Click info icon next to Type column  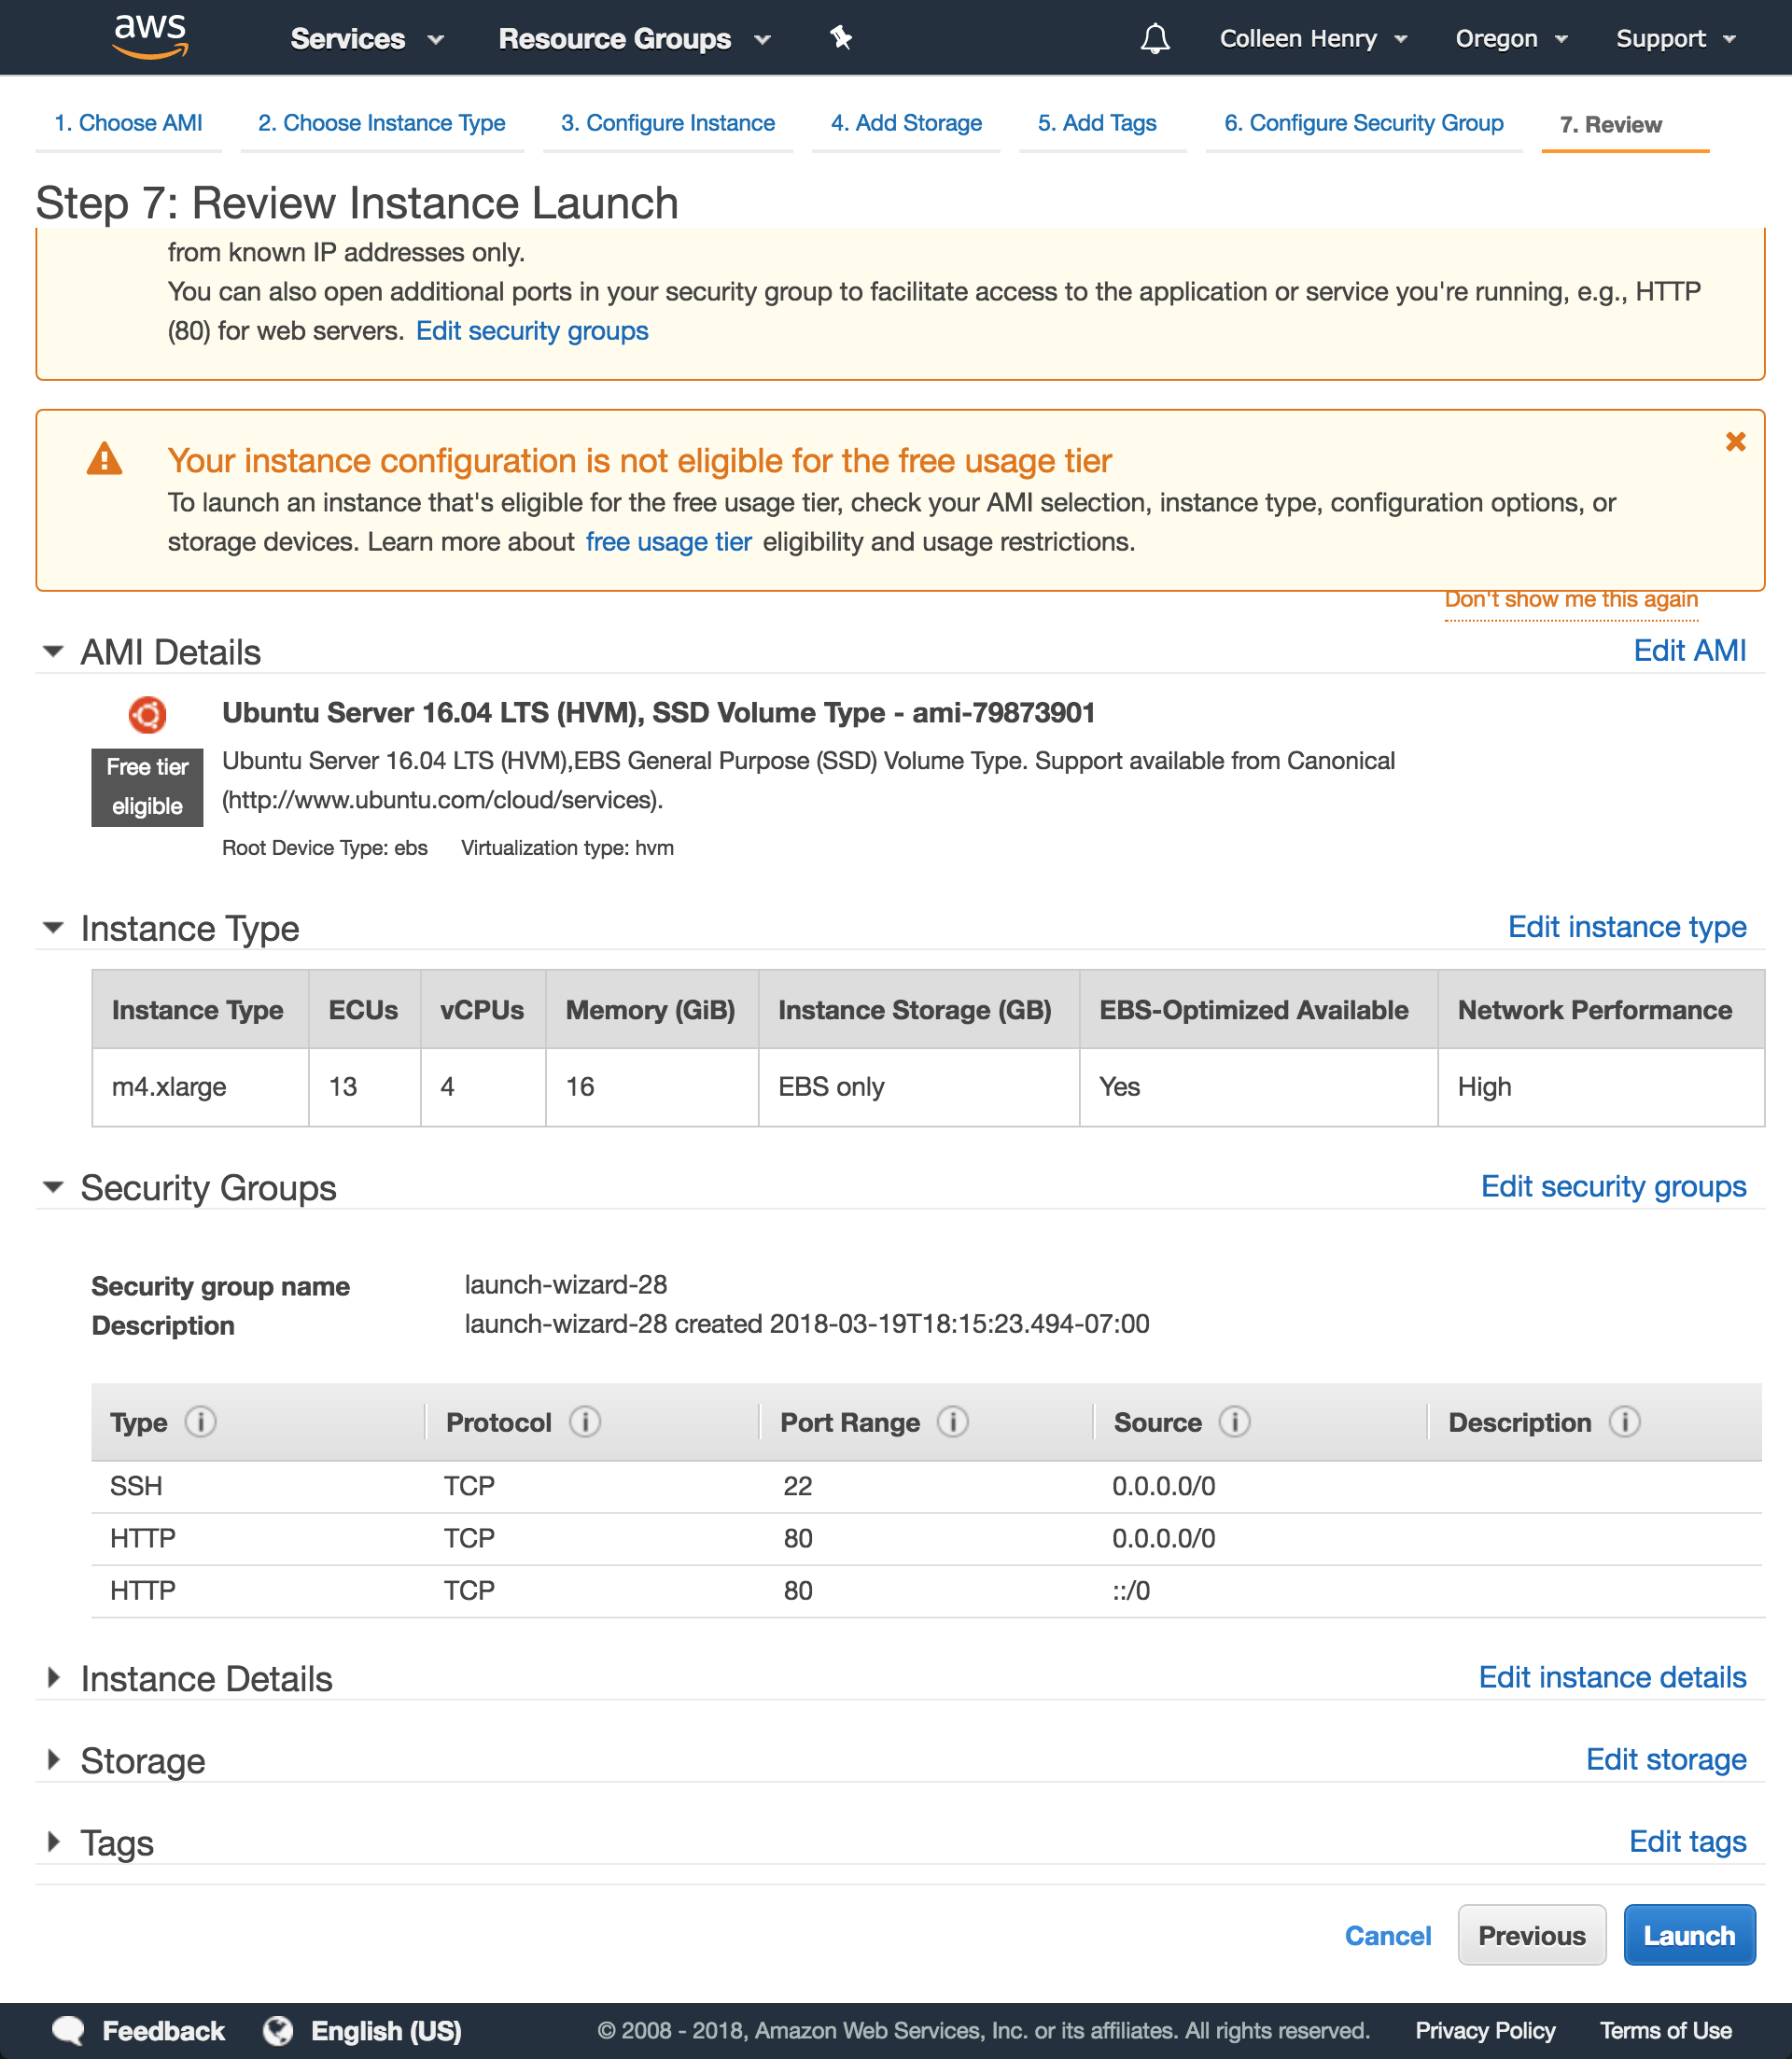pos(200,1422)
